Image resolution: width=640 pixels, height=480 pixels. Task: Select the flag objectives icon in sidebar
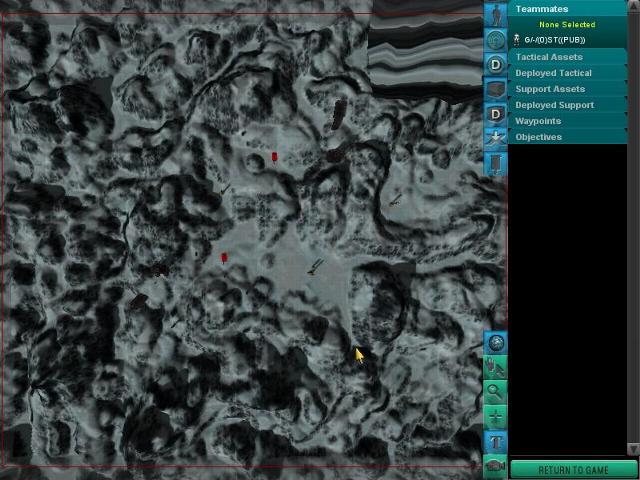[x=496, y=164]
